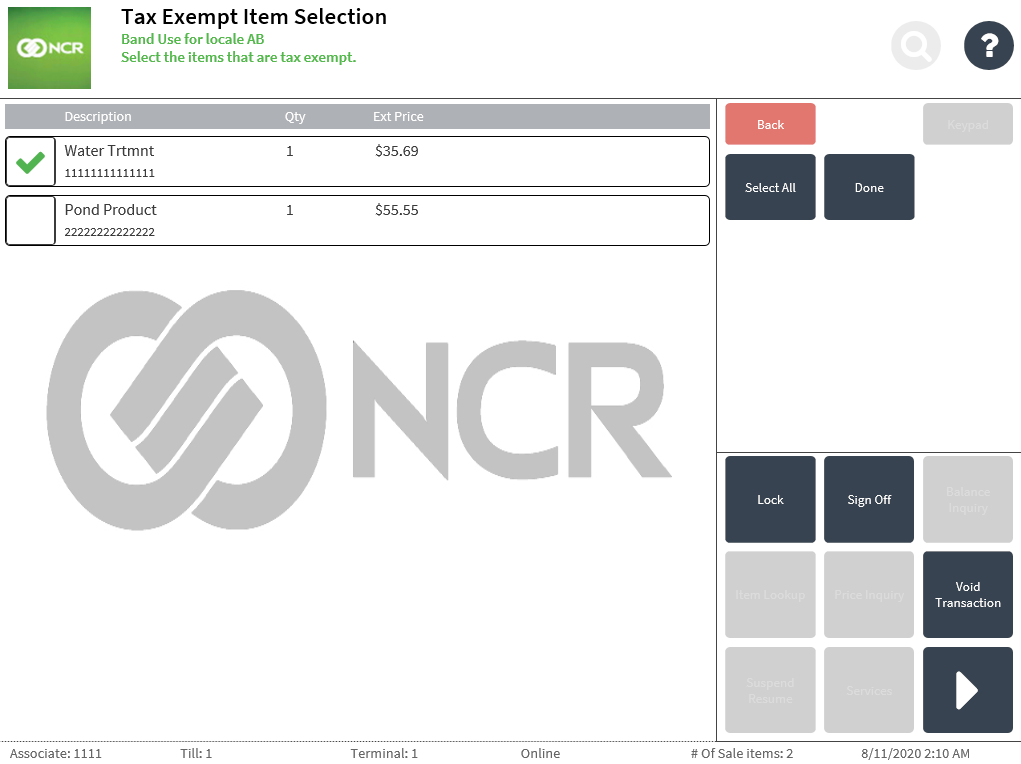Click the tax exempt instruction text
Viewport: 1021px width, 764px height.
pyautogui.click(x=238, y=57)
